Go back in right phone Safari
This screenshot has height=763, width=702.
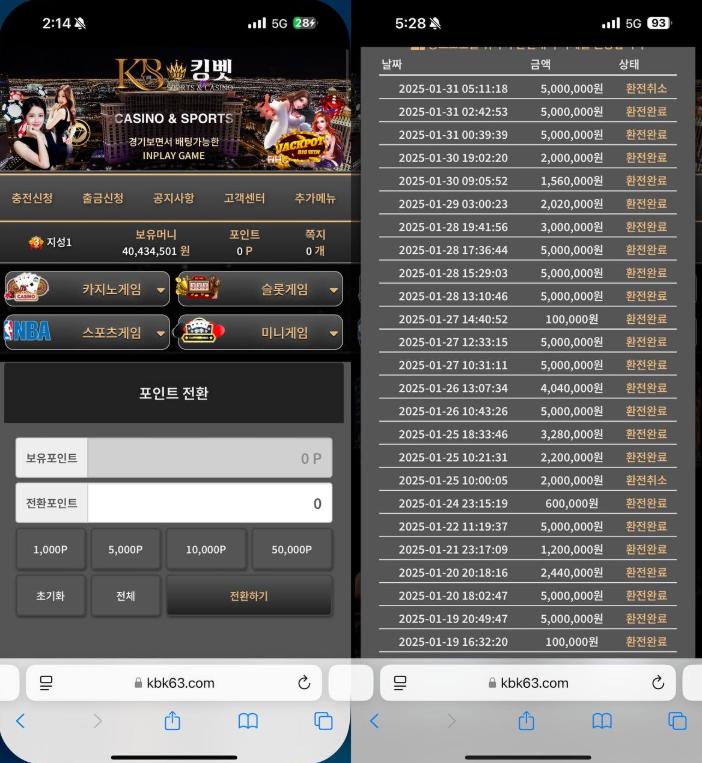tap(374, 721)
